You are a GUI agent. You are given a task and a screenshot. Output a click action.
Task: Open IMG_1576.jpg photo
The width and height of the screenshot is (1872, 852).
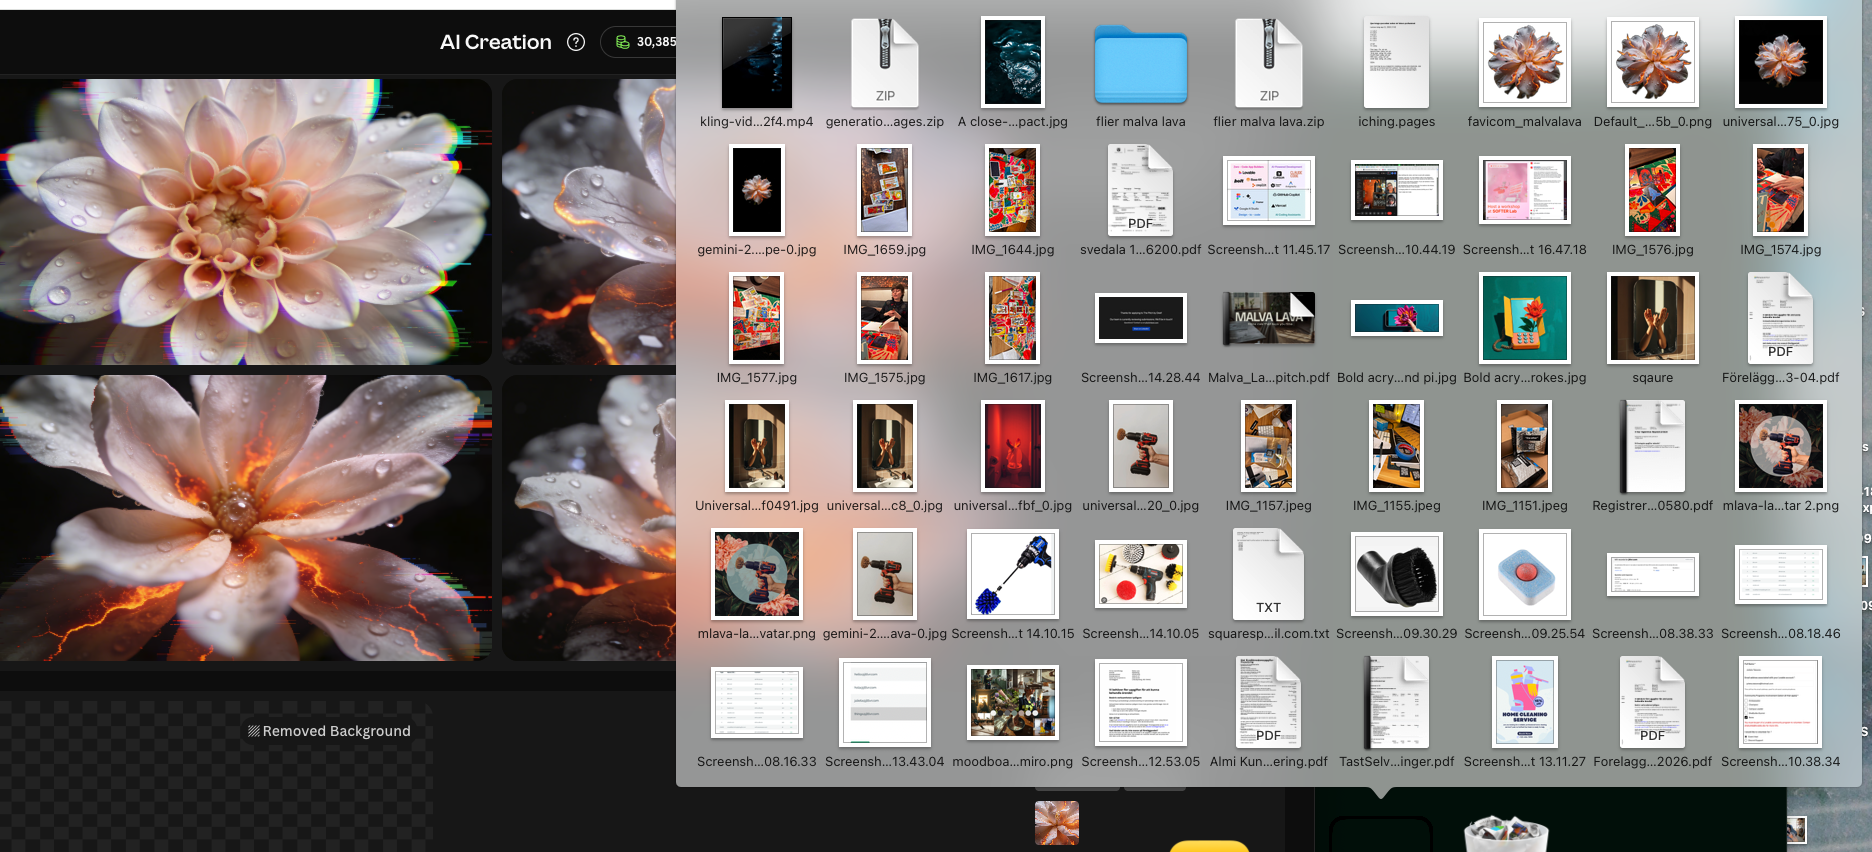point(1653,190)
